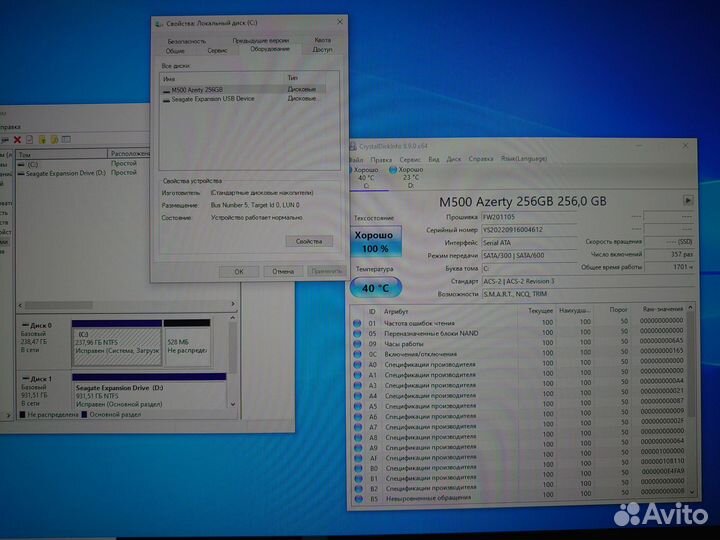The height and width of the screenshot is (540, 720).
Task: Click the down arrow of the disk pane scrollbar
Action: coord(233,405)
